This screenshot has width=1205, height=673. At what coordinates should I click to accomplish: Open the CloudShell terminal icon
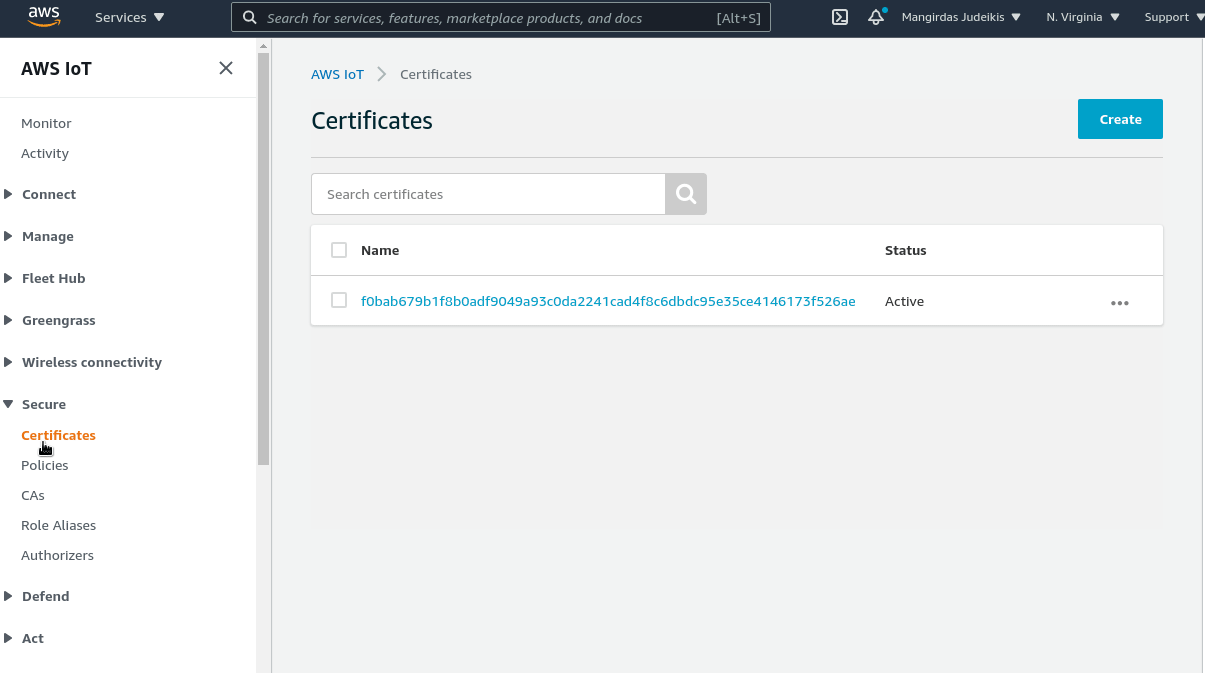click(839, 17)
